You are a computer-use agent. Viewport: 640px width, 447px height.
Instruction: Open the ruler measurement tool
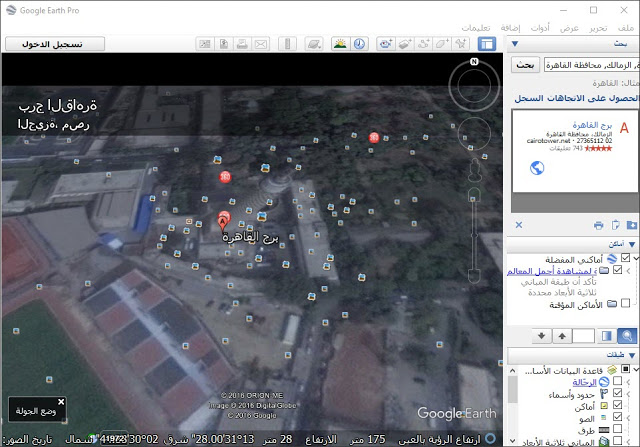tap(287, 44)
